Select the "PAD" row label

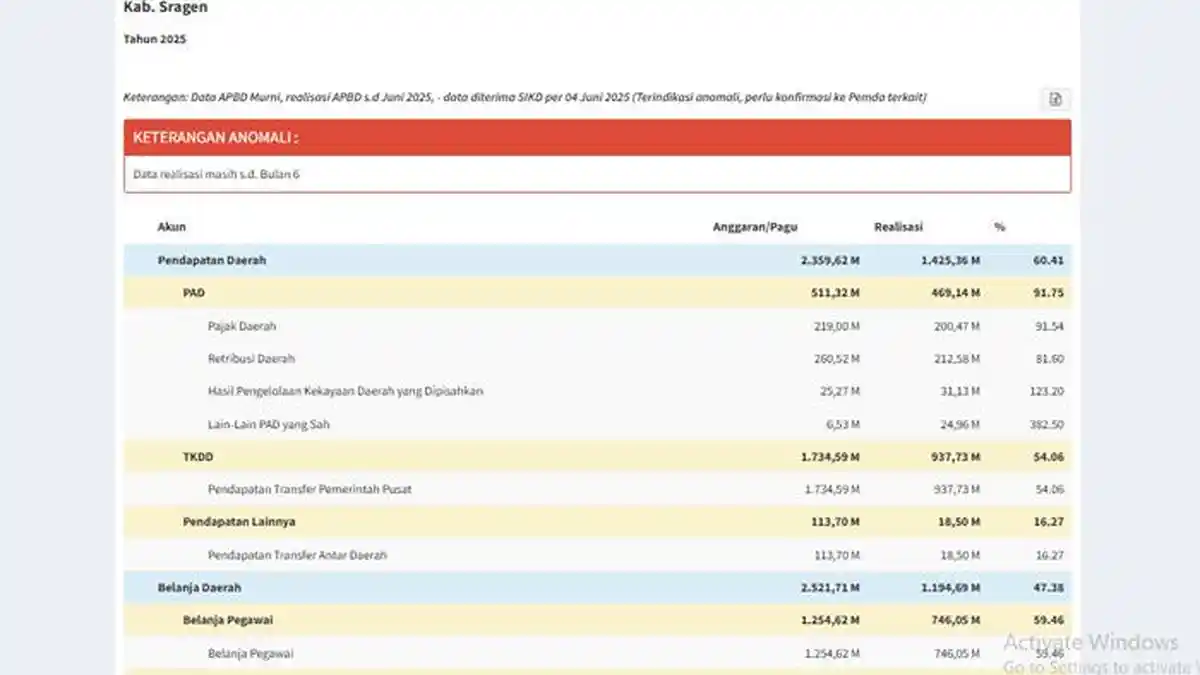[194, 293]
